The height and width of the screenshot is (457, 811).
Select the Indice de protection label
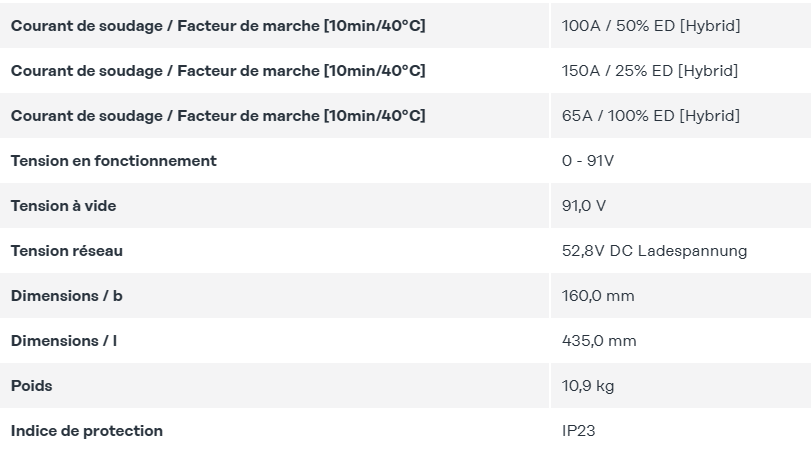(x=87, y=431)
